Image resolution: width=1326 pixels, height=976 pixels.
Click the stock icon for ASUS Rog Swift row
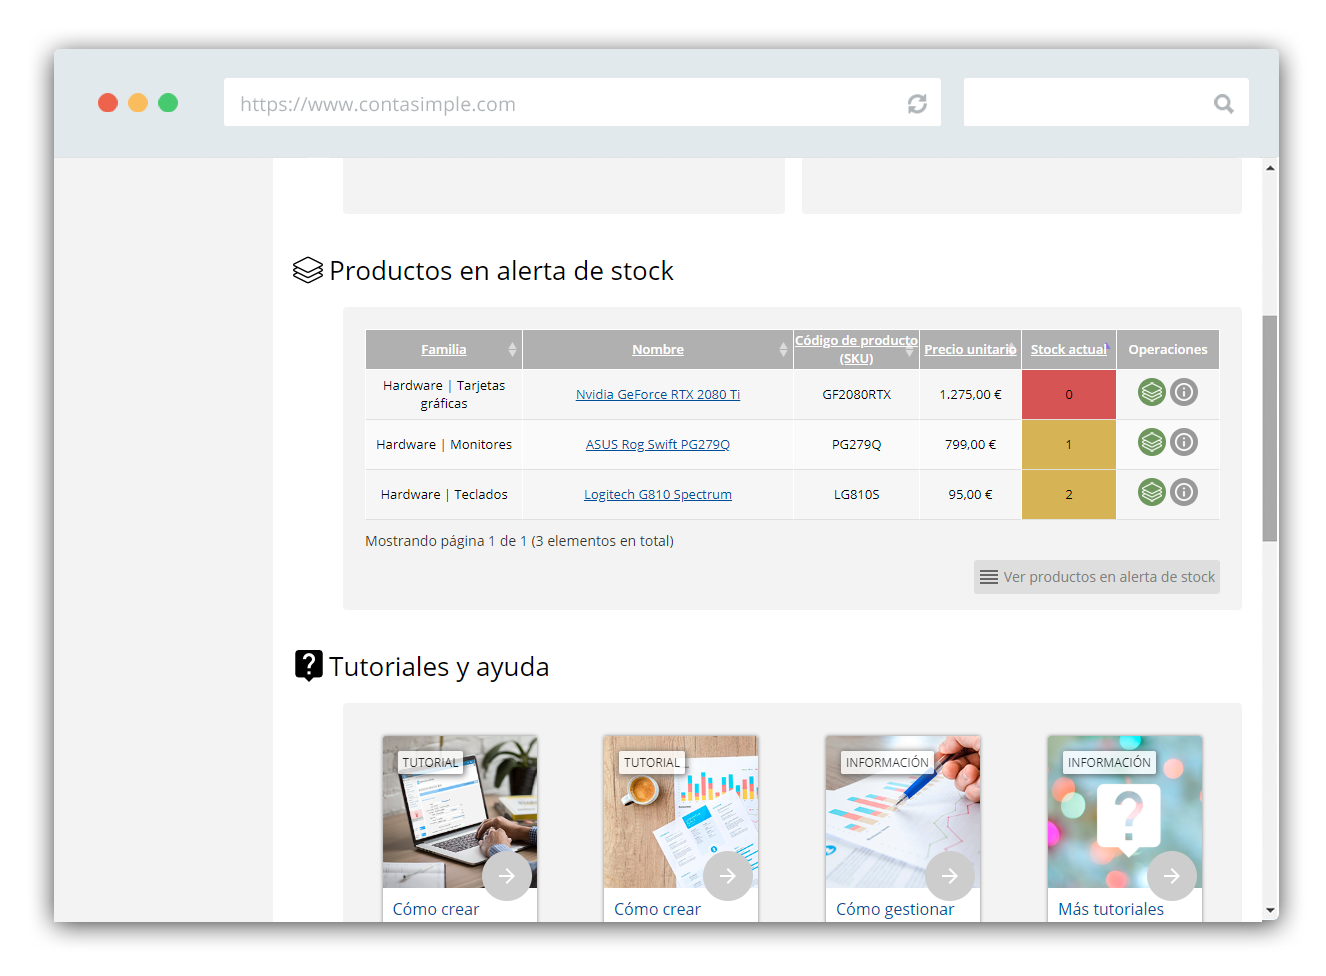click(1152, 442)
